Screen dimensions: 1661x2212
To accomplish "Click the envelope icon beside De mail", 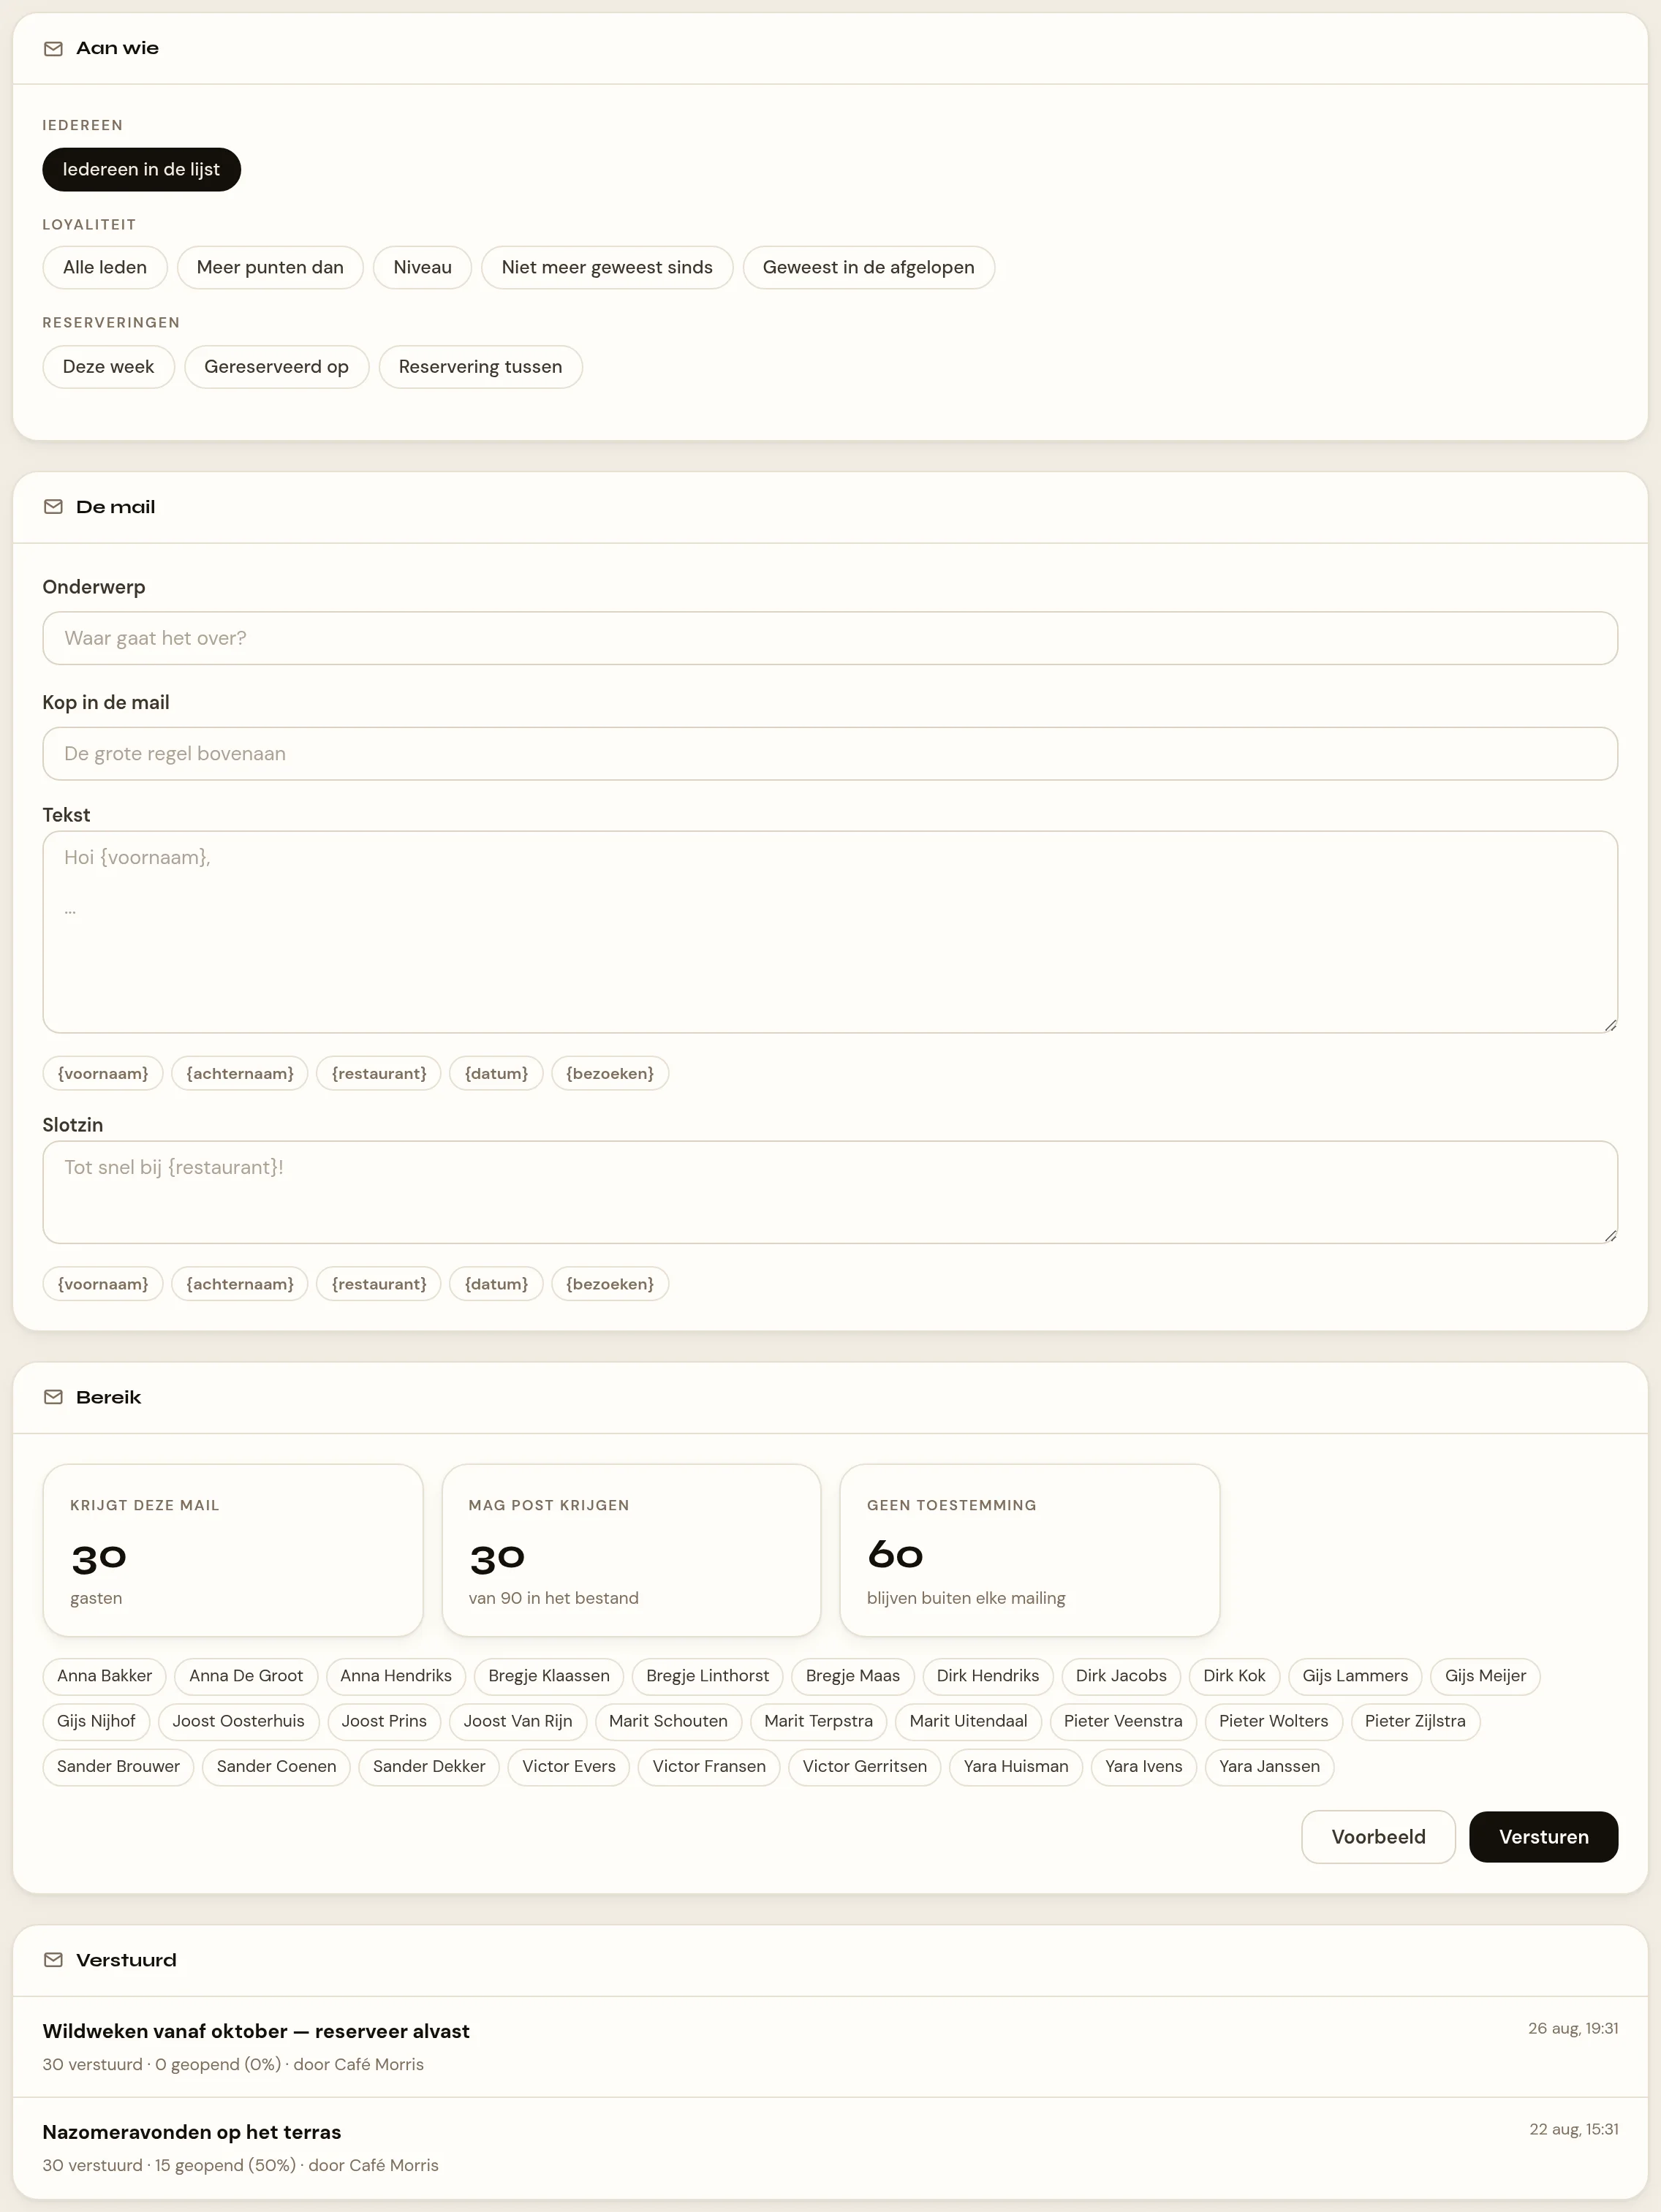I will [x=53, y=507].
